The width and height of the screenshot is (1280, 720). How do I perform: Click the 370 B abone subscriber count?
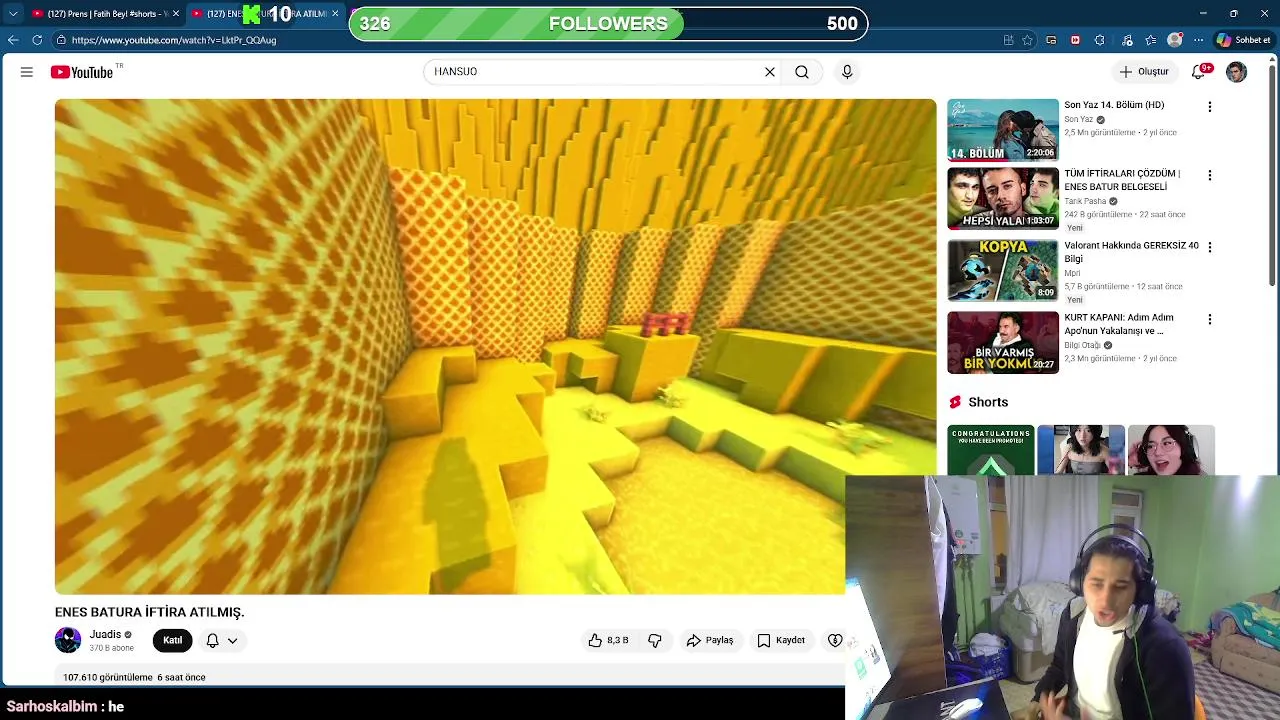[111, 648]
